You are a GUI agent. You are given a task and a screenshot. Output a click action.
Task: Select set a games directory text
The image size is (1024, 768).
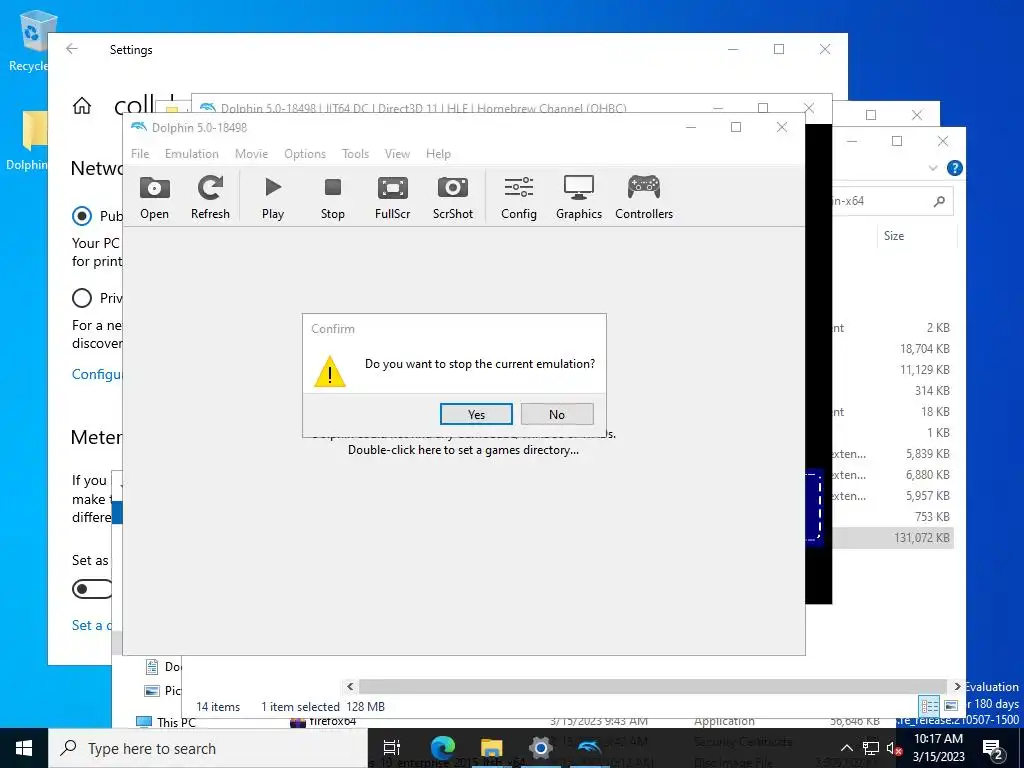[x=463, y=450]
